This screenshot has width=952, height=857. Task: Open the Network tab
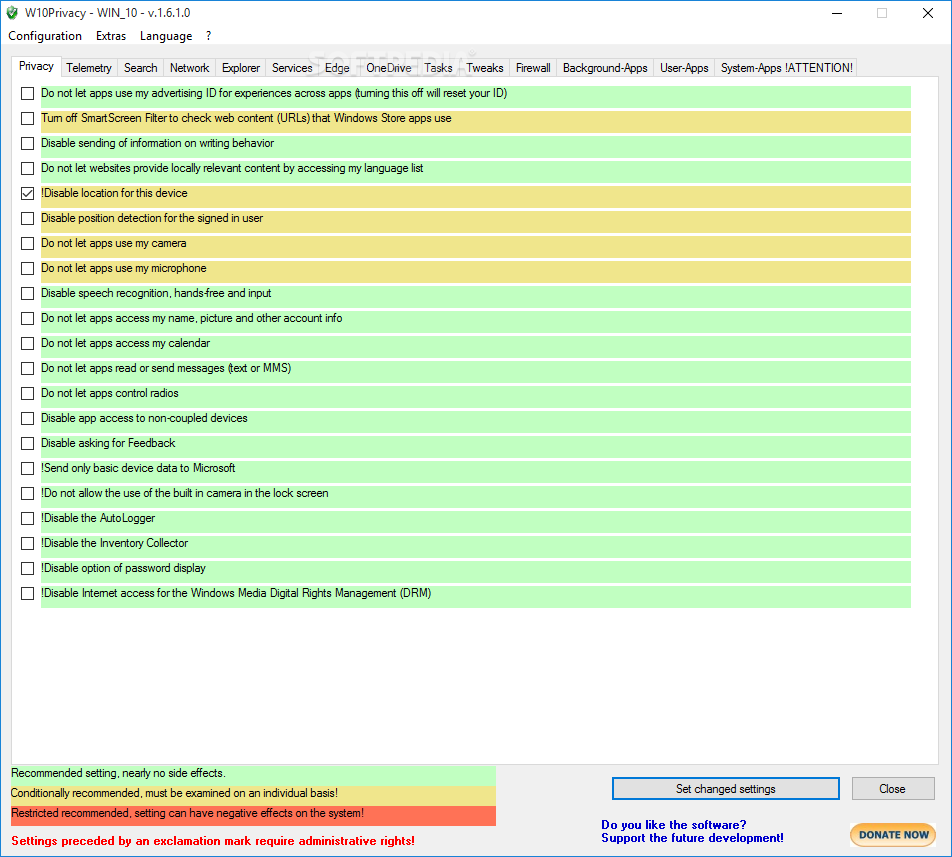click(x=189, y=68)
